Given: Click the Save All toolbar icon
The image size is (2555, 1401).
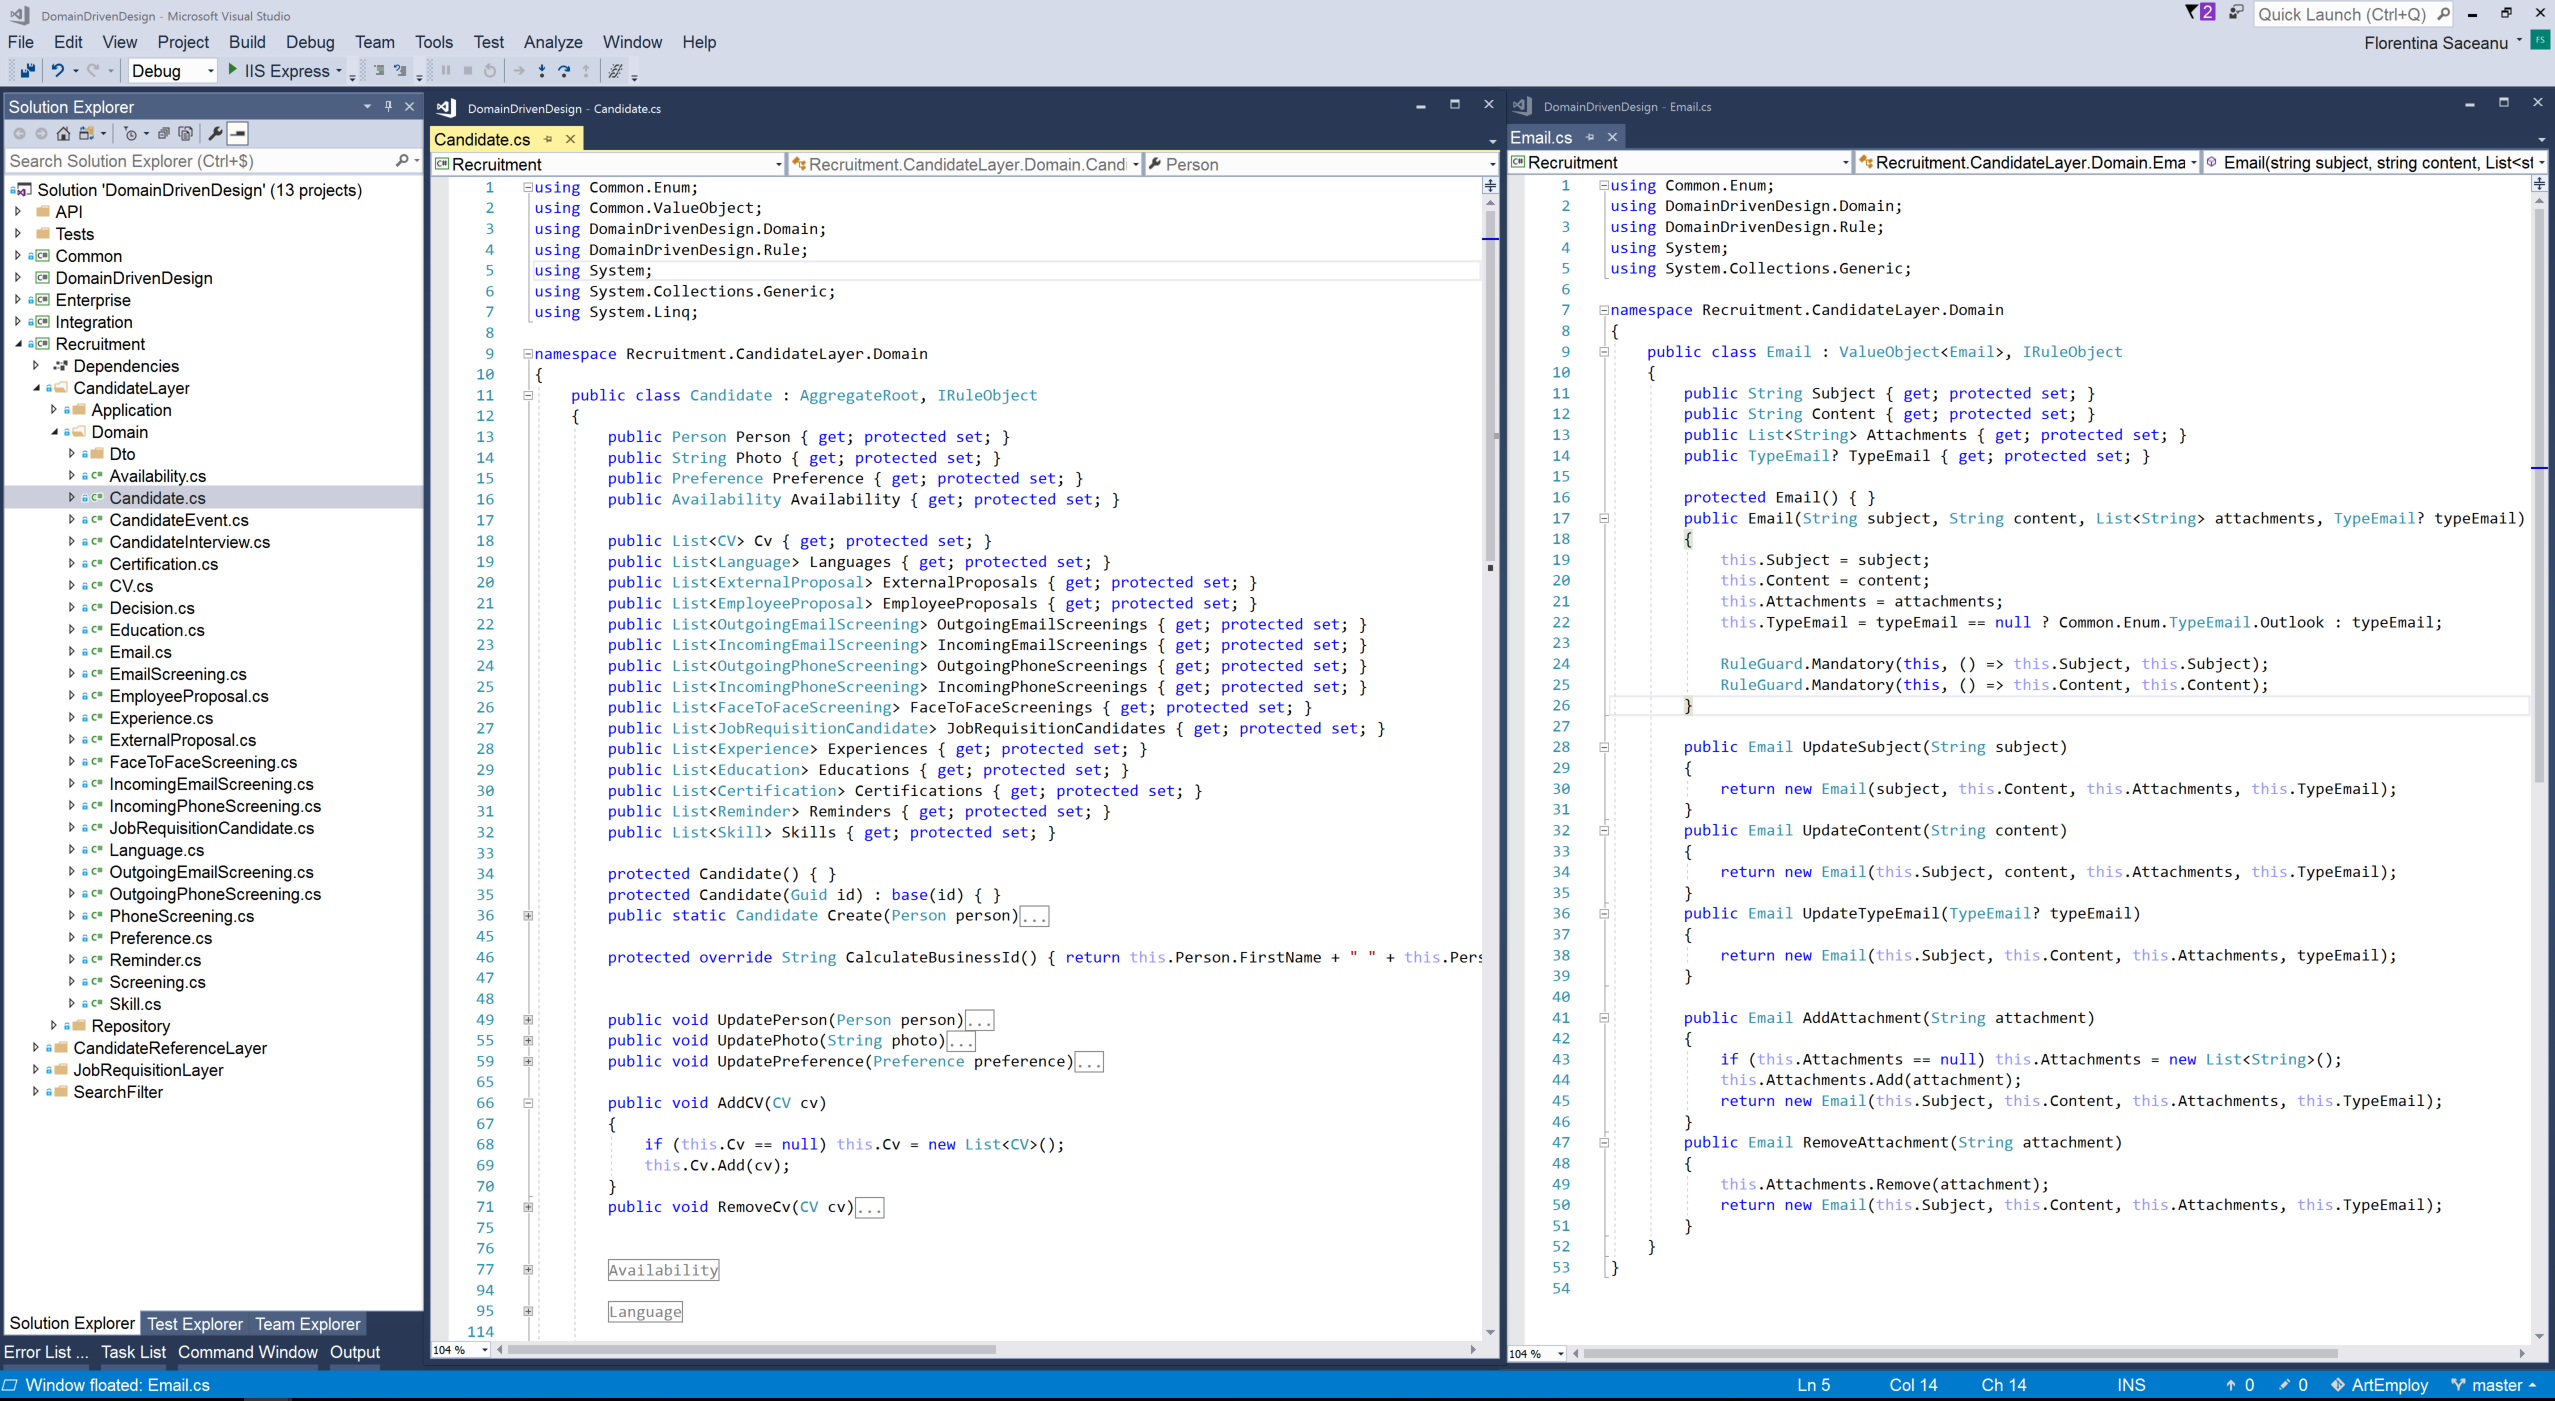Looking at the screenshot, I should (27, 70).
